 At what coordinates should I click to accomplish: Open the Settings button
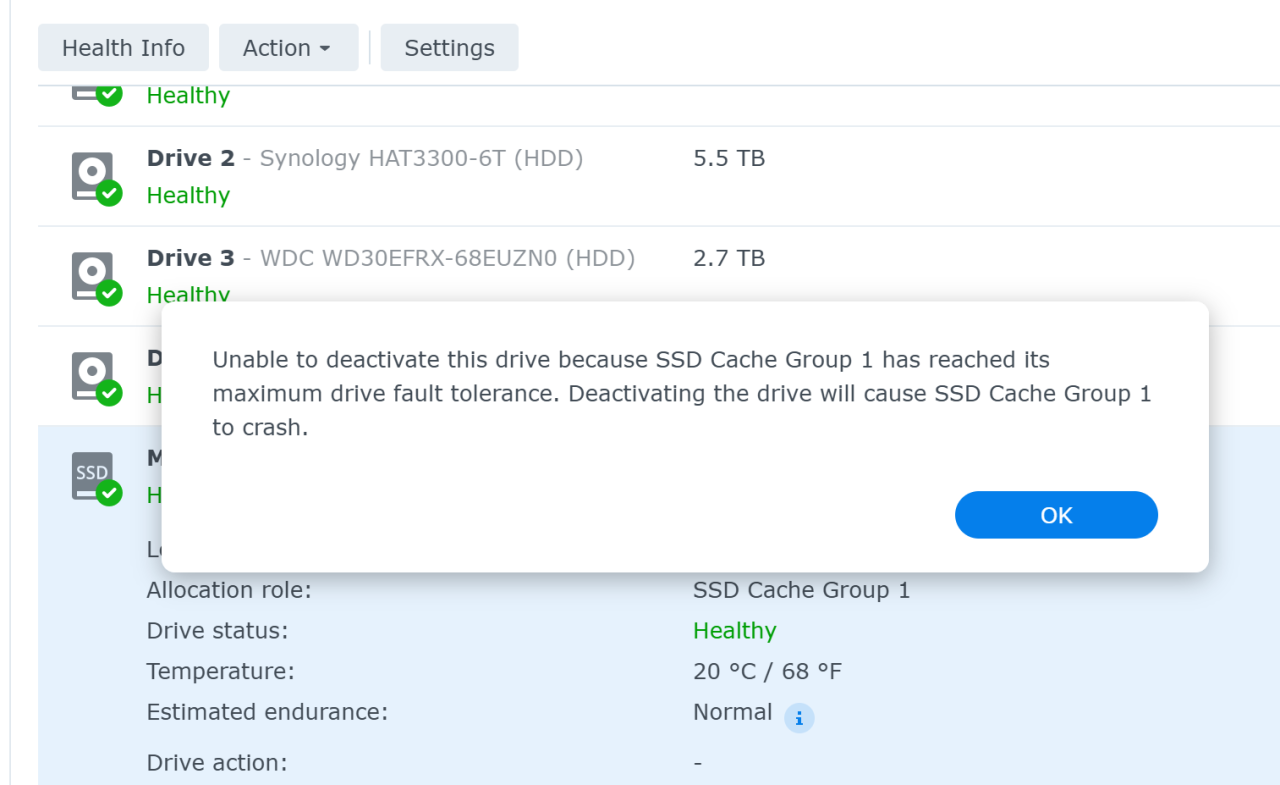coord(449,48)
